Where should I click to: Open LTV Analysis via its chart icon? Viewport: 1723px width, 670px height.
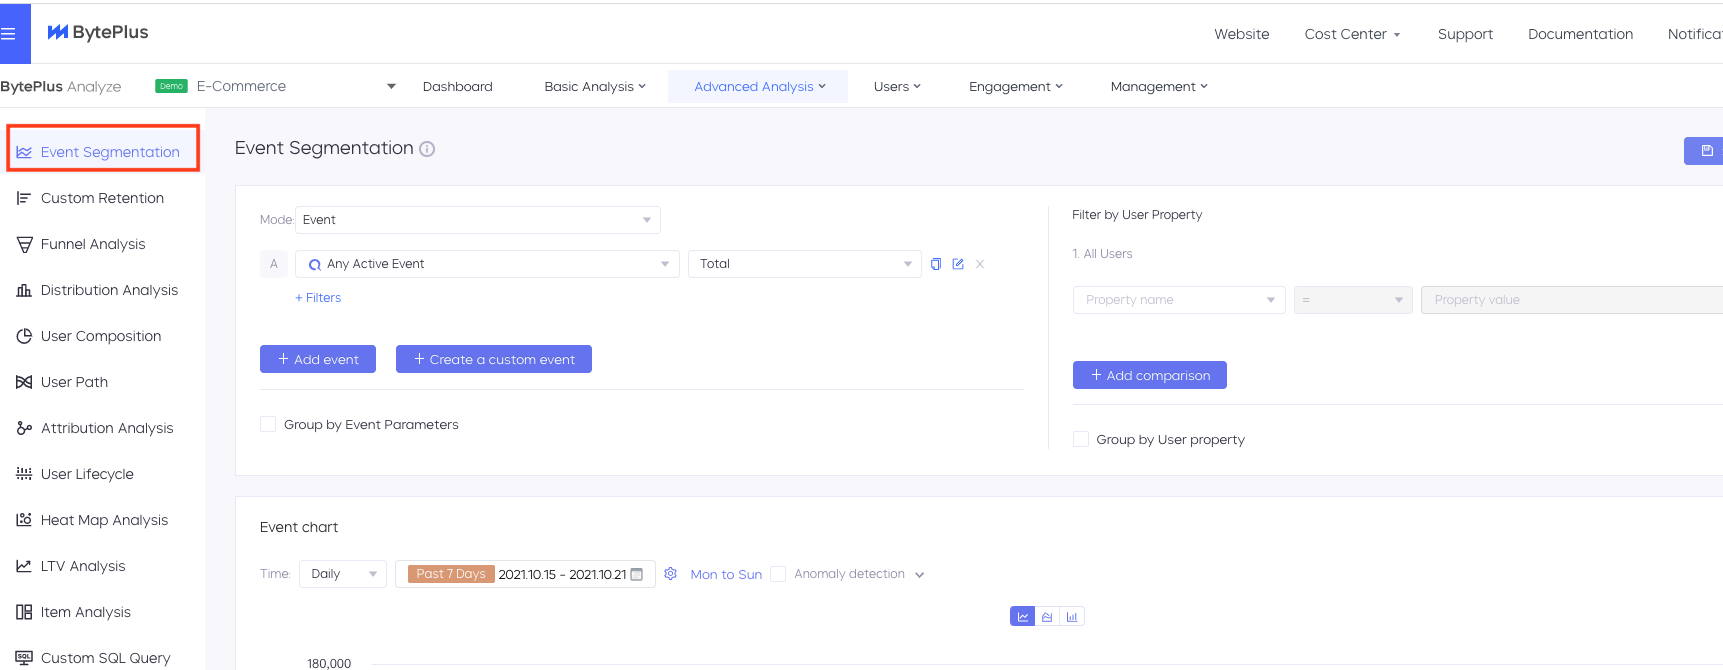click(24, 566)
